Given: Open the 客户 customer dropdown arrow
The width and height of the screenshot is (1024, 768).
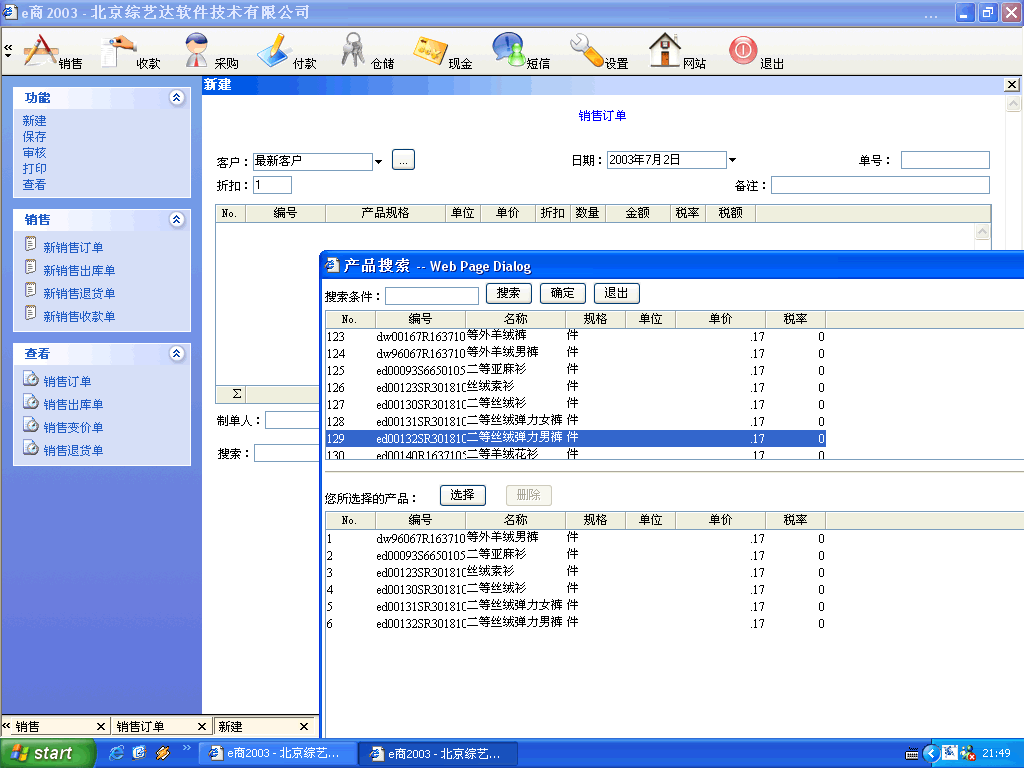Looking at the screenshot, I should [x=379, y=161].
